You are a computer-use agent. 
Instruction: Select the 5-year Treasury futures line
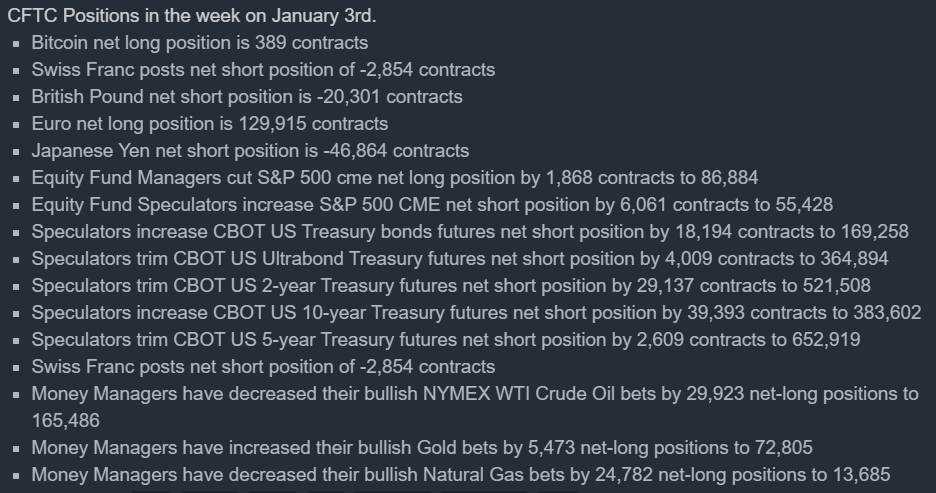click(445, 340)
